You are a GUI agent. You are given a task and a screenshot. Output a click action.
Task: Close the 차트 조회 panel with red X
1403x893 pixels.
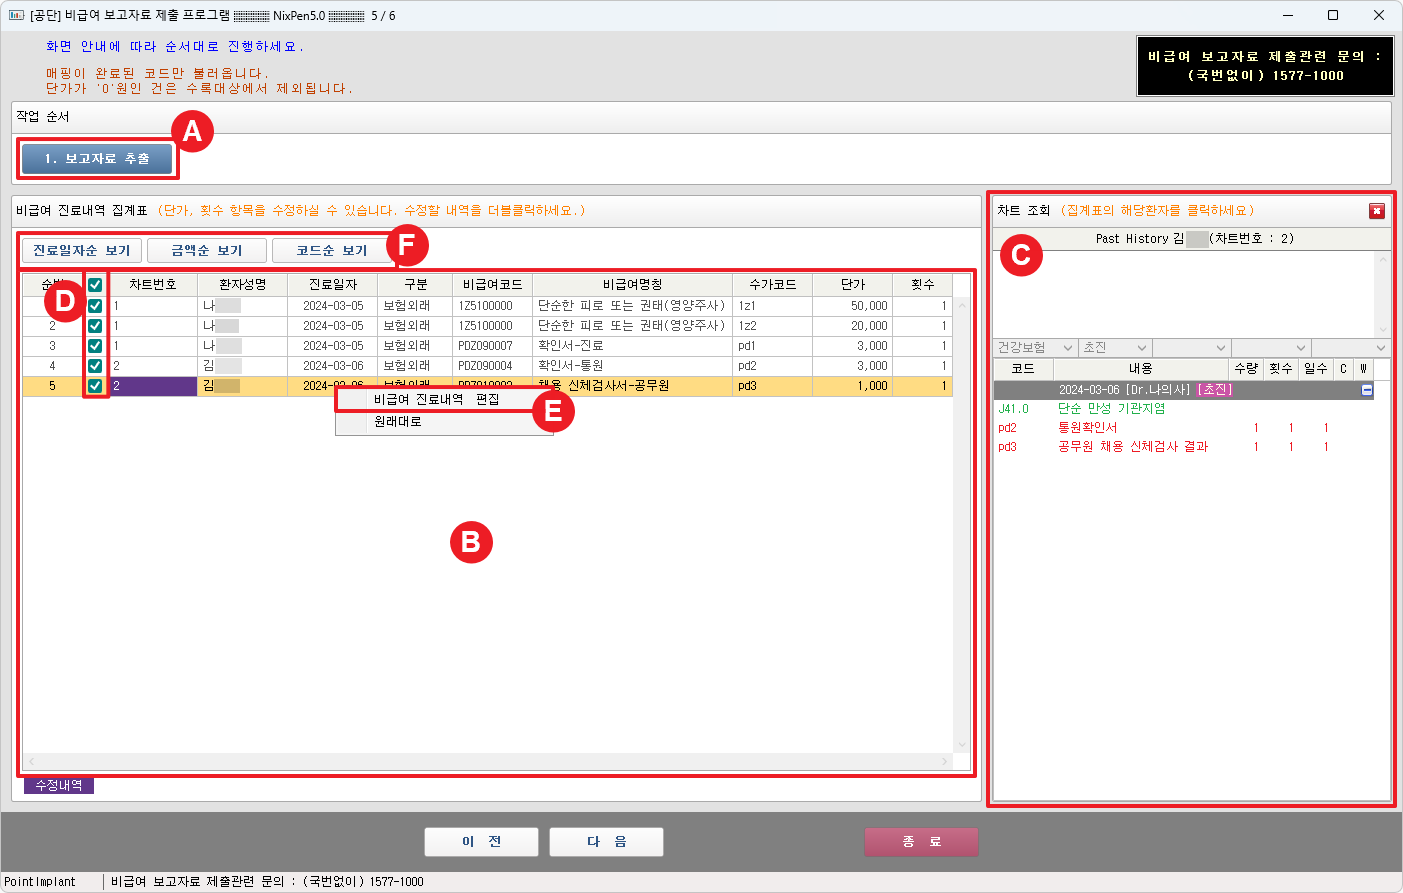pyautogui.click(x=1377, y=211)
